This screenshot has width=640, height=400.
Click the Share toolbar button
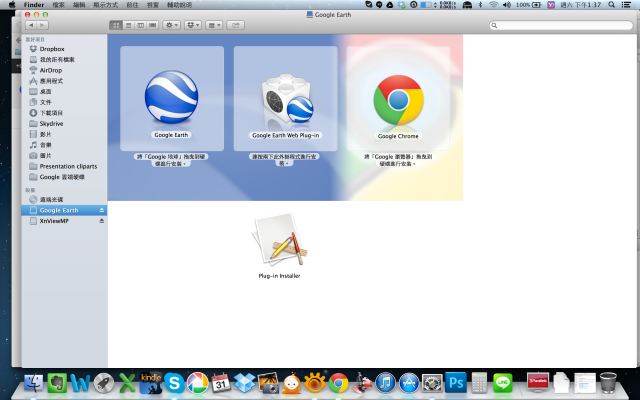(x=236, y=25)
